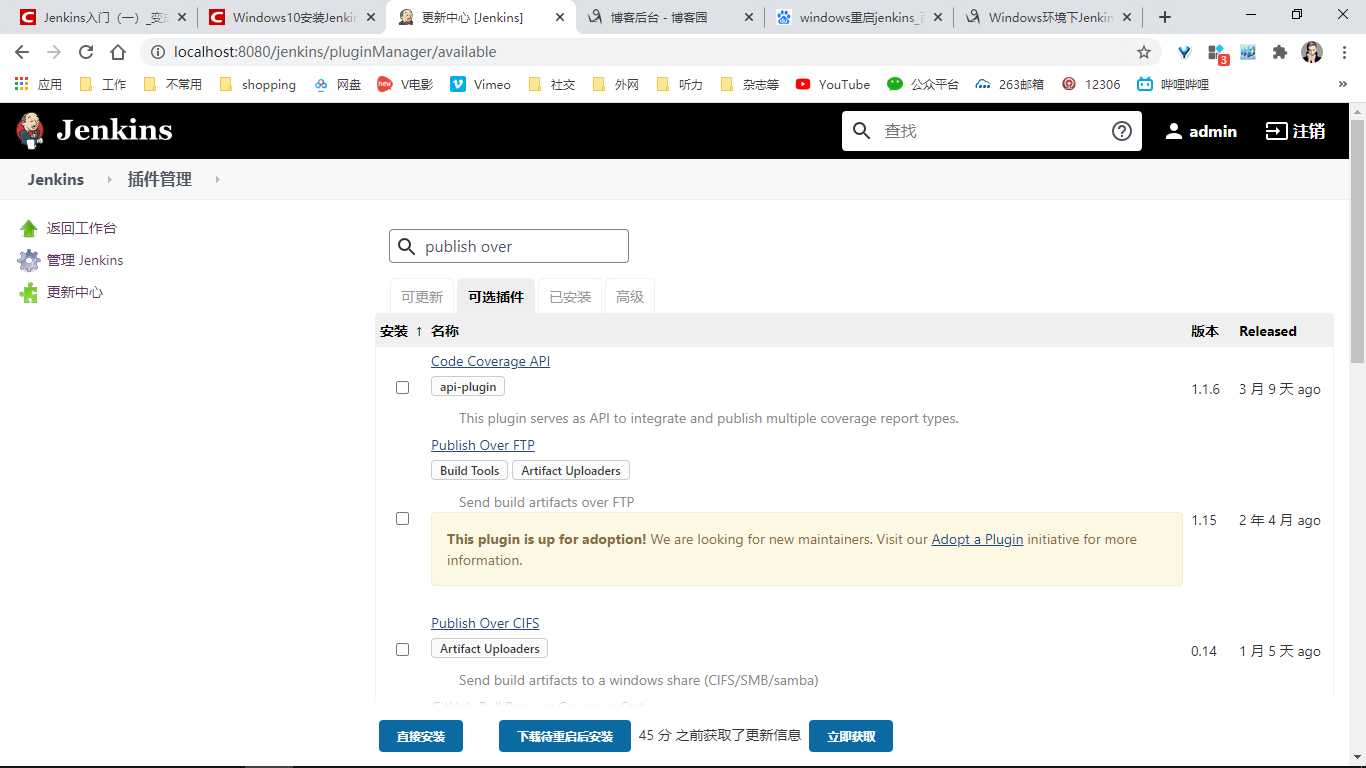
Task: Check the Publish Over FTP install checkbox
Action: coord(403,518)
